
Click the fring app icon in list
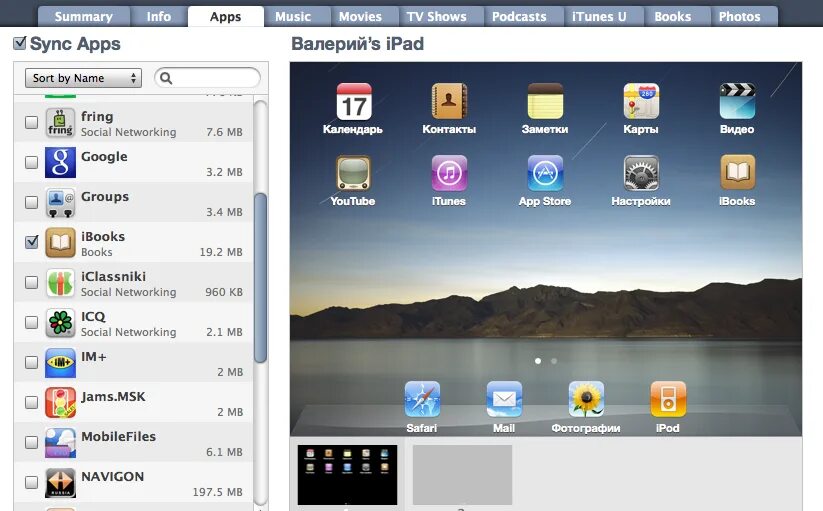click(60, 122)
